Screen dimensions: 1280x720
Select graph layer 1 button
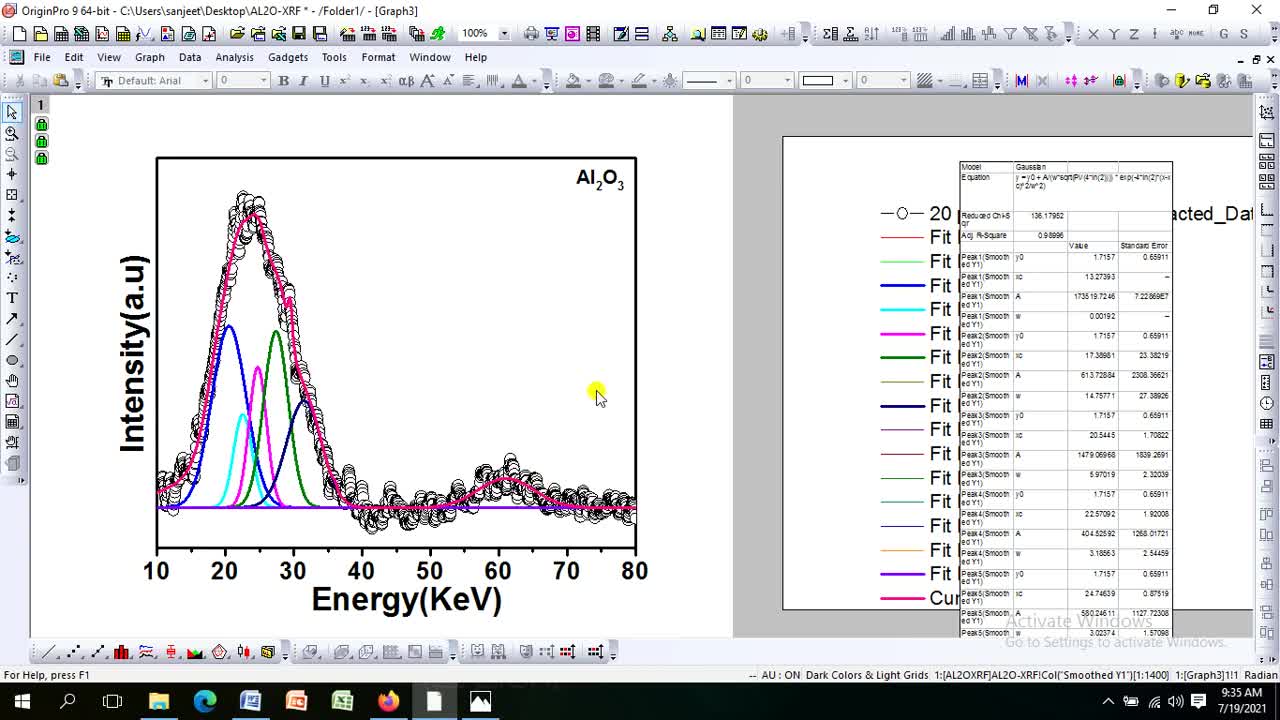[41, 105]
